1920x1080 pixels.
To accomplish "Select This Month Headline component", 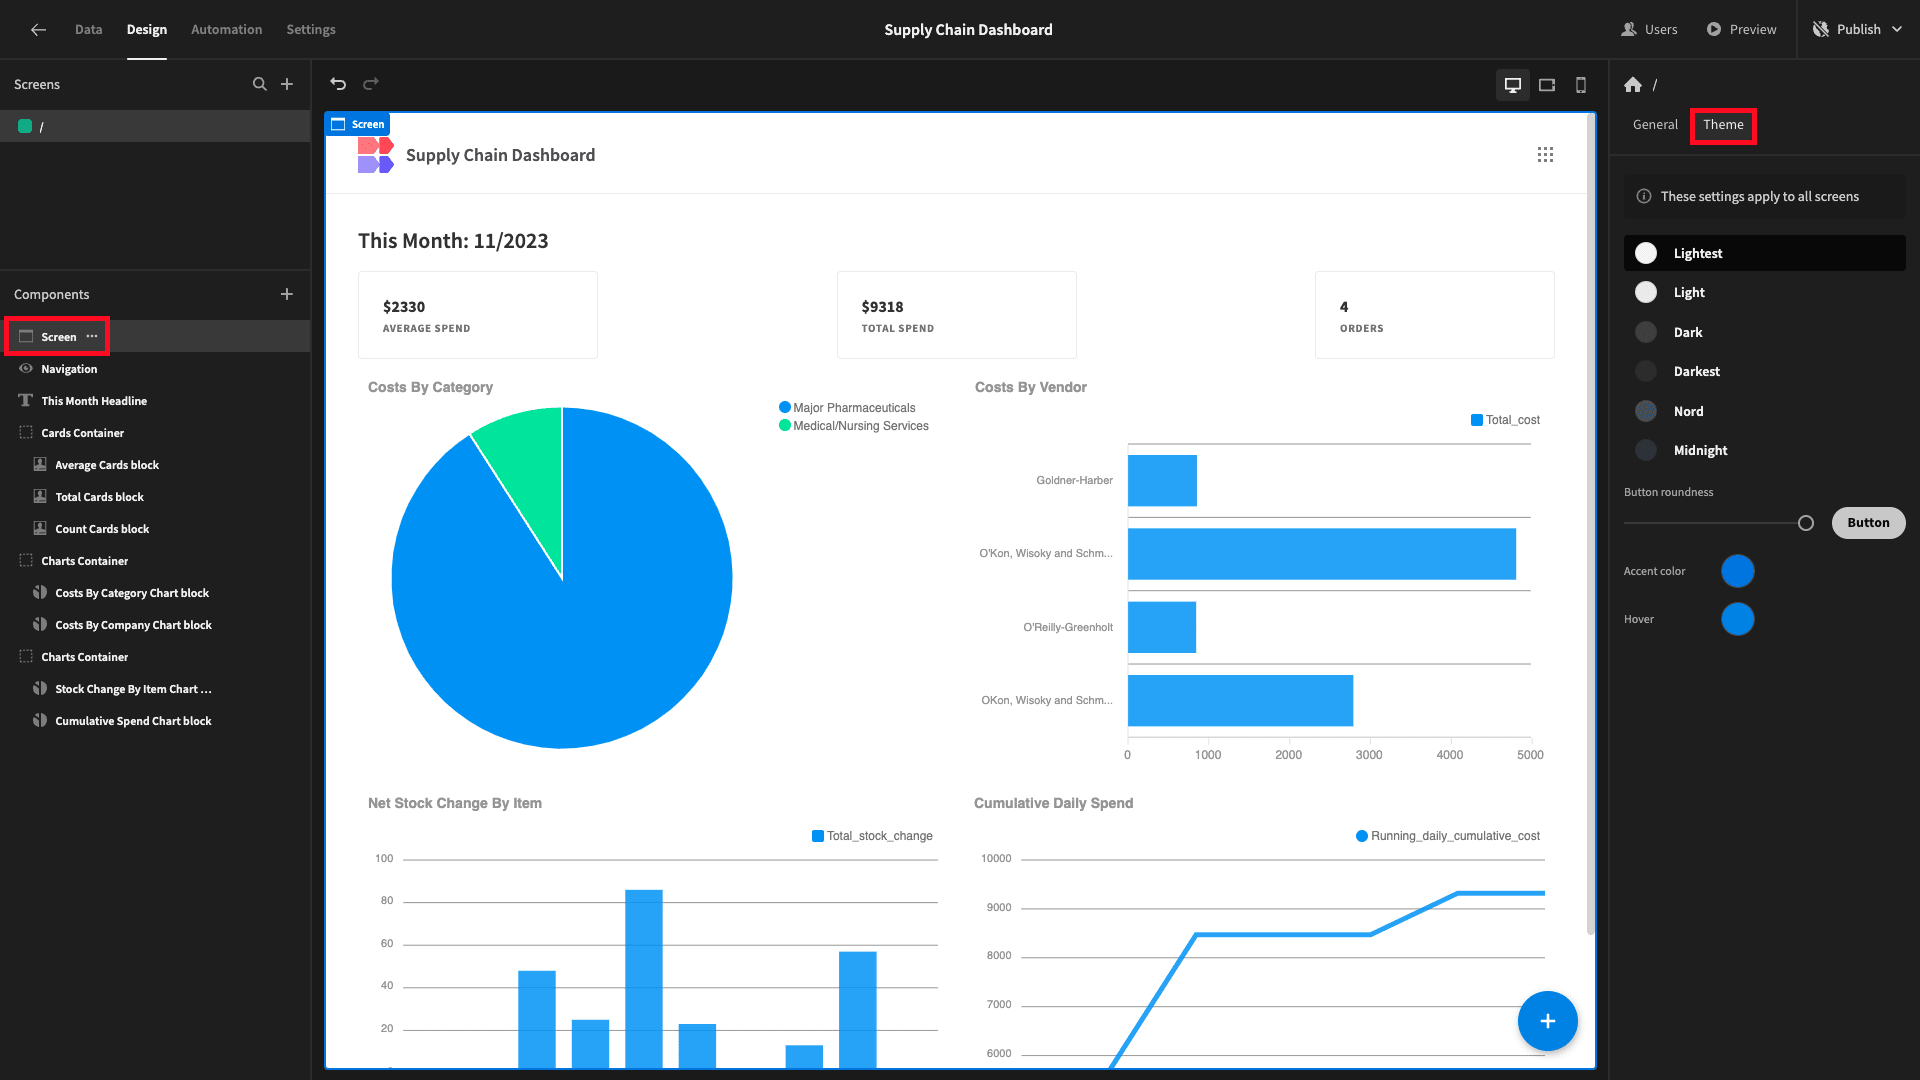I will [x=155, y=401].
